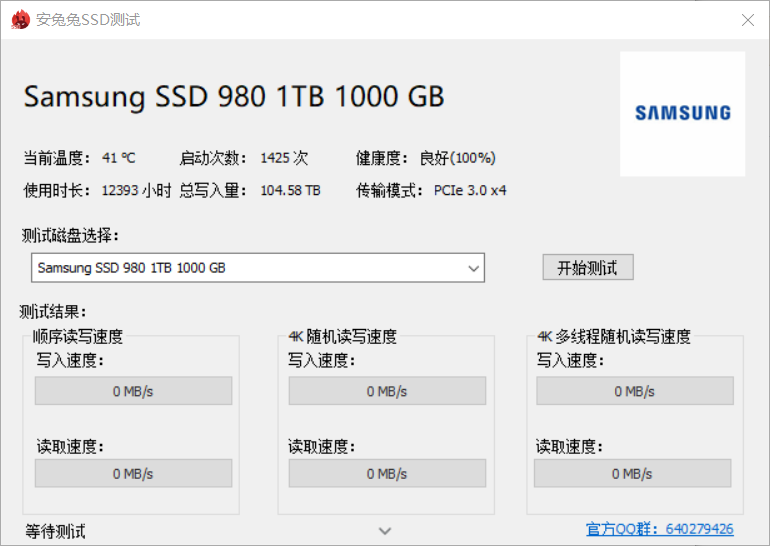The width and height of the screenshot is (770, 546).
Task: Open the 官方QQ群 640279426 link
Action: [x=659, y=529]
